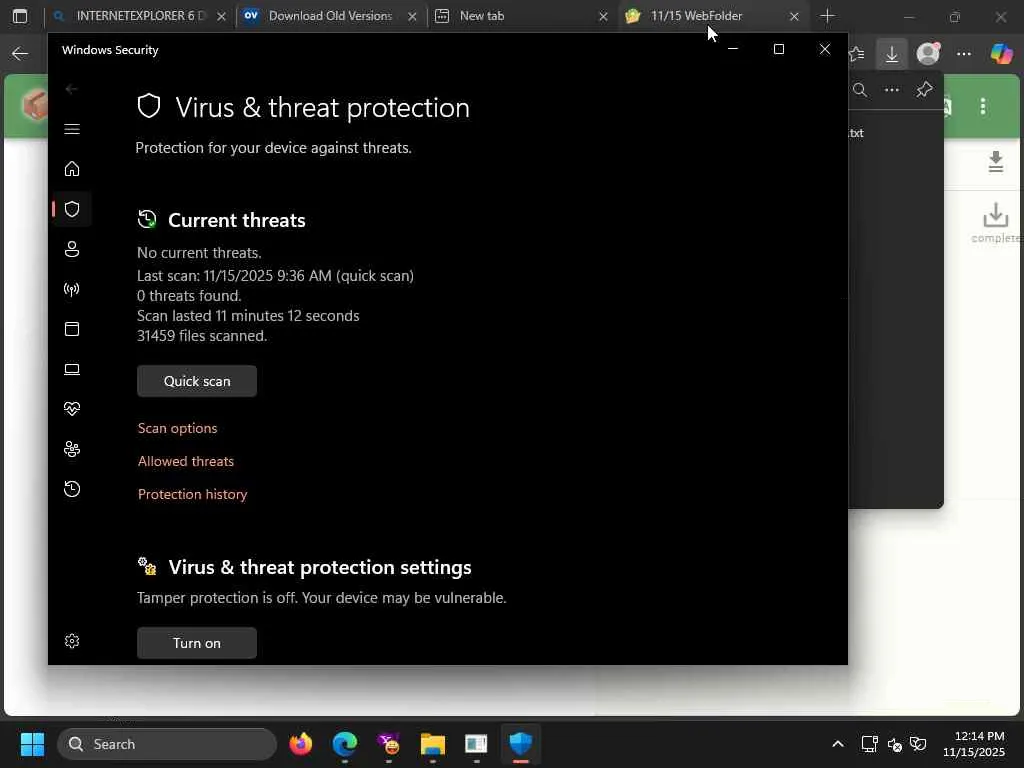Open the Windows Security navigation hamburger menu
The image size is (1024, 768).
72,129
